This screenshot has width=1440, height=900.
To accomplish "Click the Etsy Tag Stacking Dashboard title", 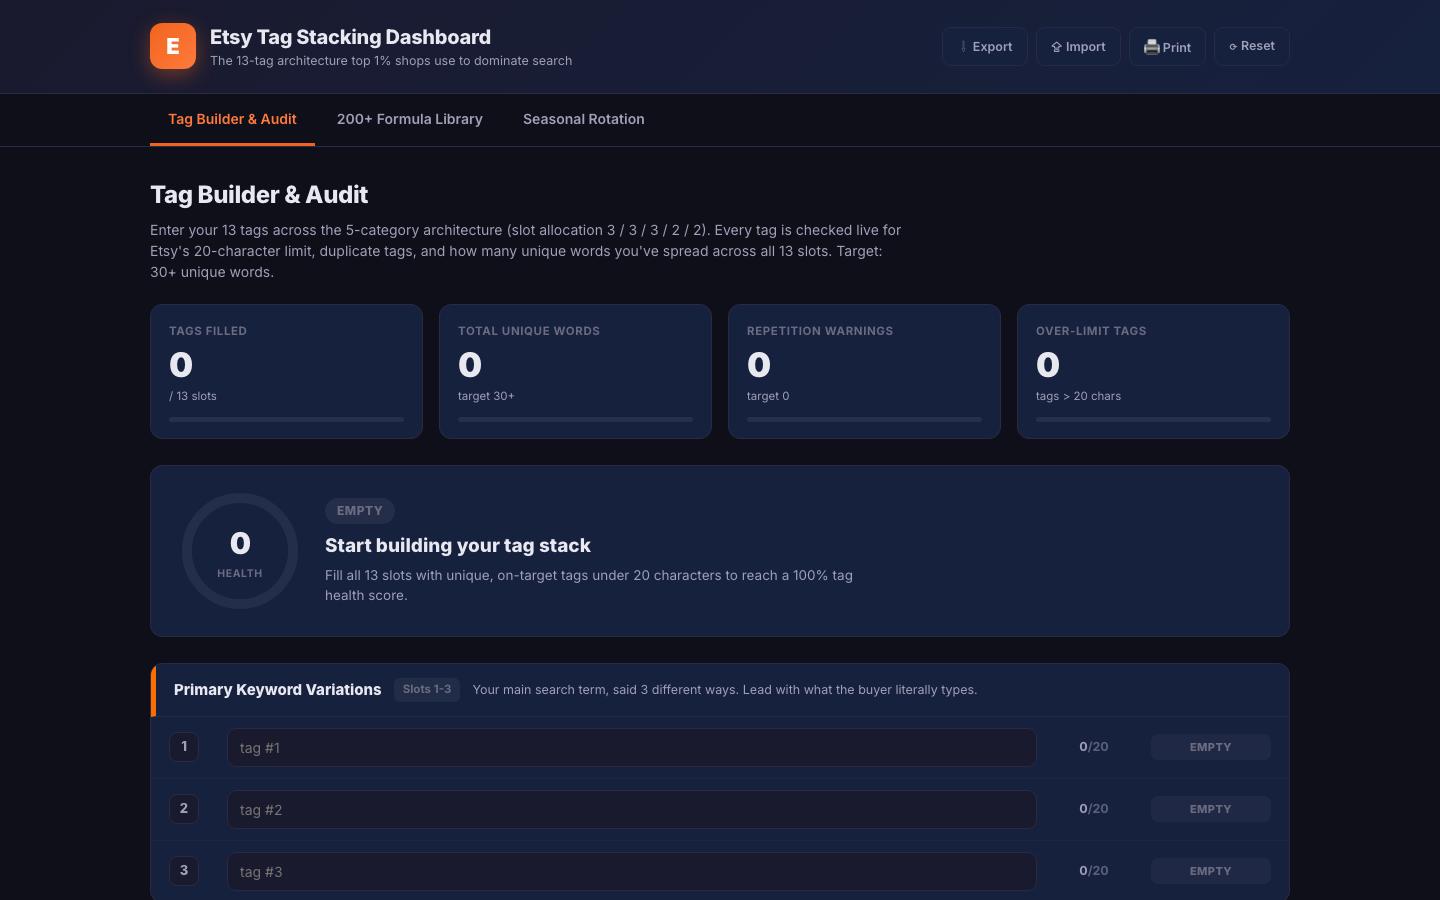I will coord(350,37).
